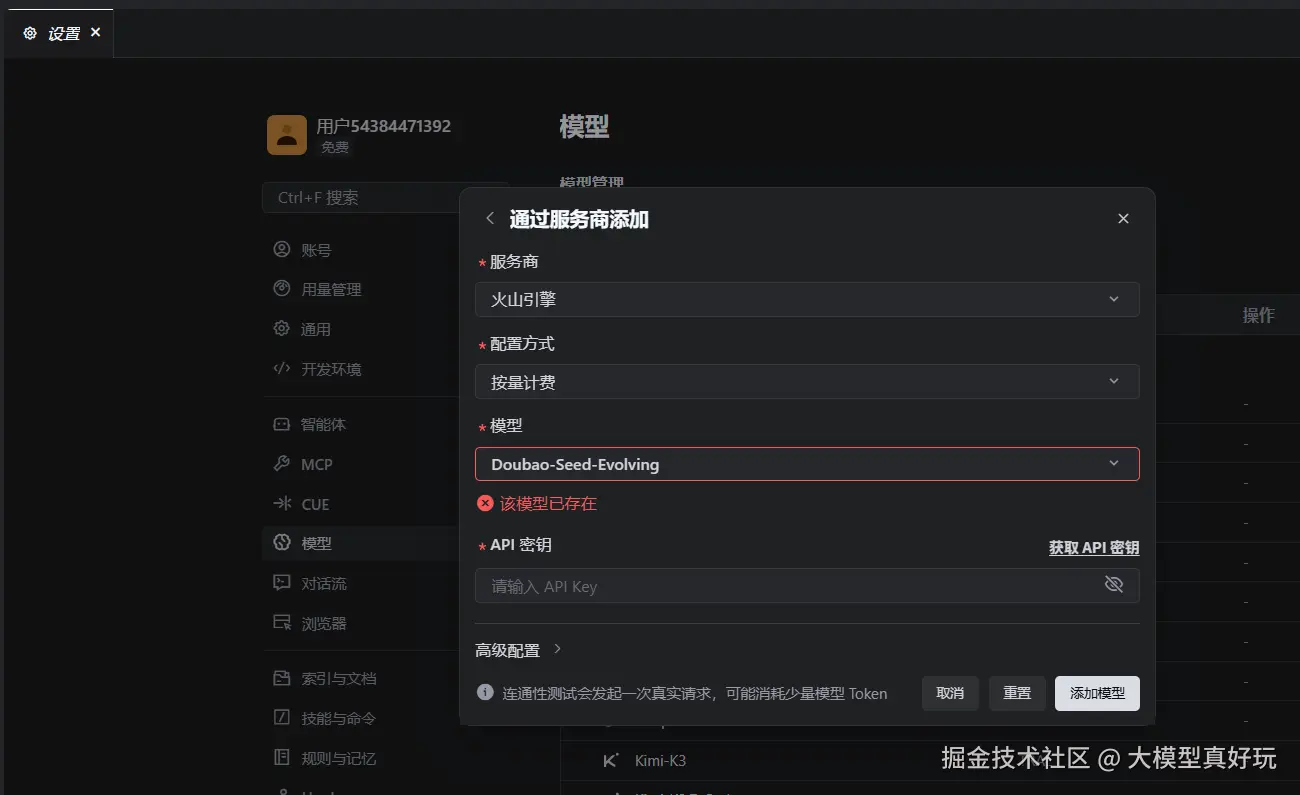Click the 模型 page heading
The width and height of the screenshot is (1300, 795).
(584, 127)
